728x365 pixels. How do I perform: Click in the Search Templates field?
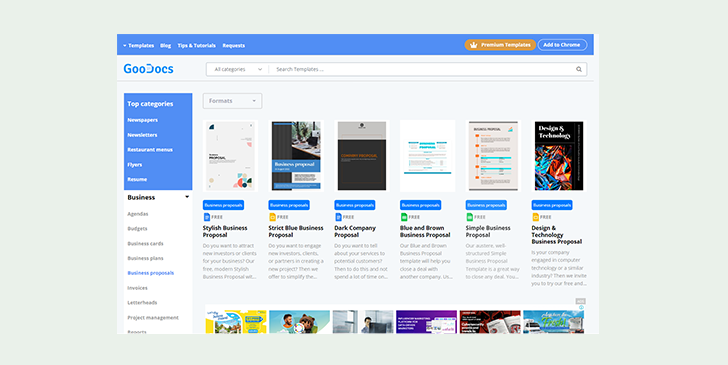pyautogui.click(x=422, y=69)
